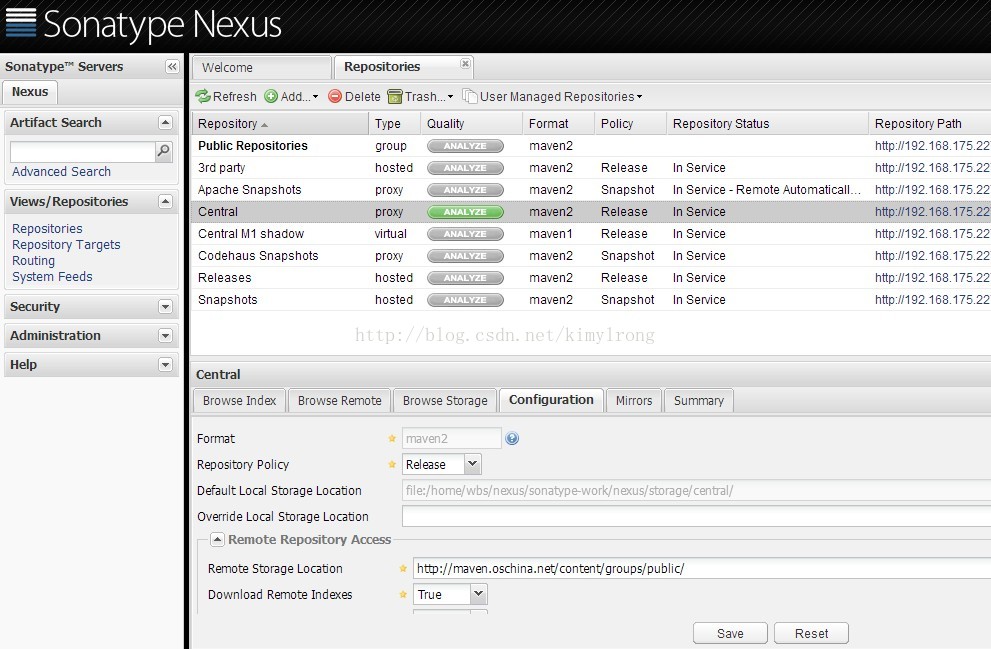This screenshot has height=649, width=991.
Task: Sort by the Repository Status column header
Action: [767, 124]
